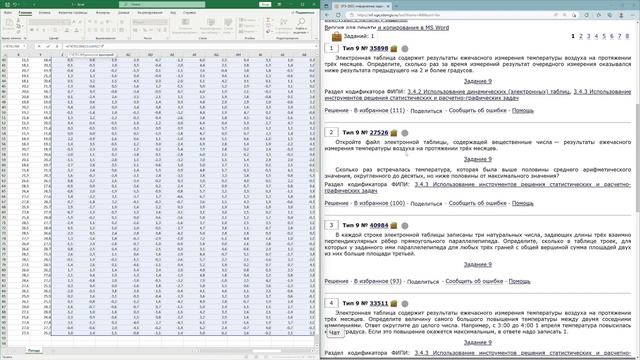Image resolution: width=640 pixels, height=360 pixels.
Task: Click Sort and Filter icon in ribbon
Action: click(284, 22)
